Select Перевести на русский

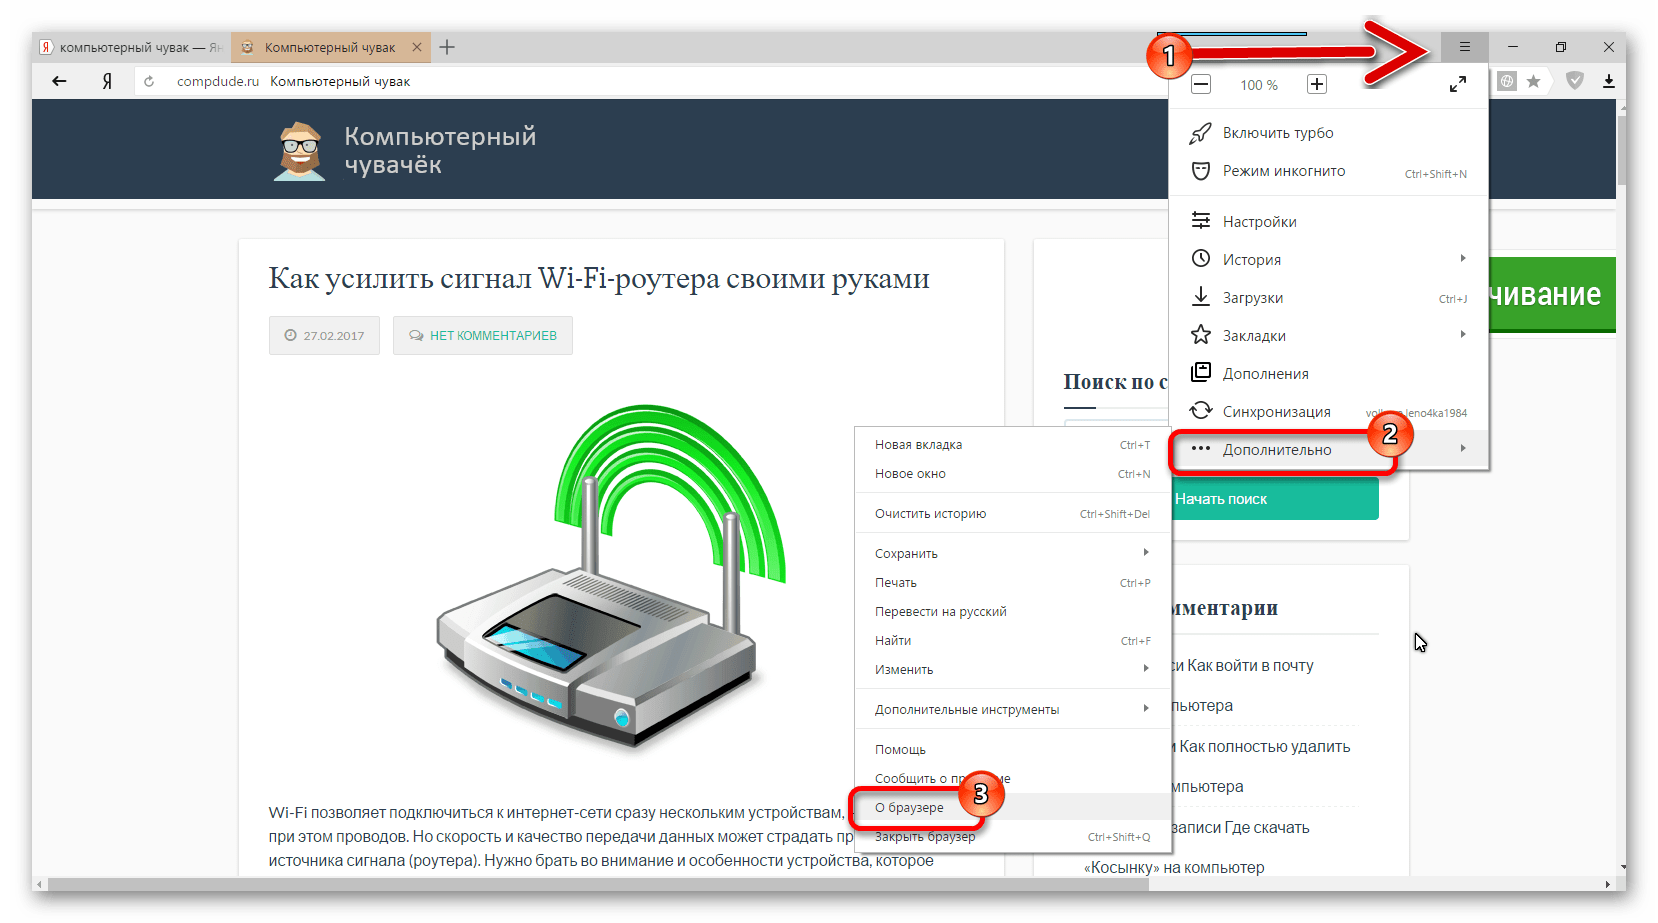pos(1012,612)
